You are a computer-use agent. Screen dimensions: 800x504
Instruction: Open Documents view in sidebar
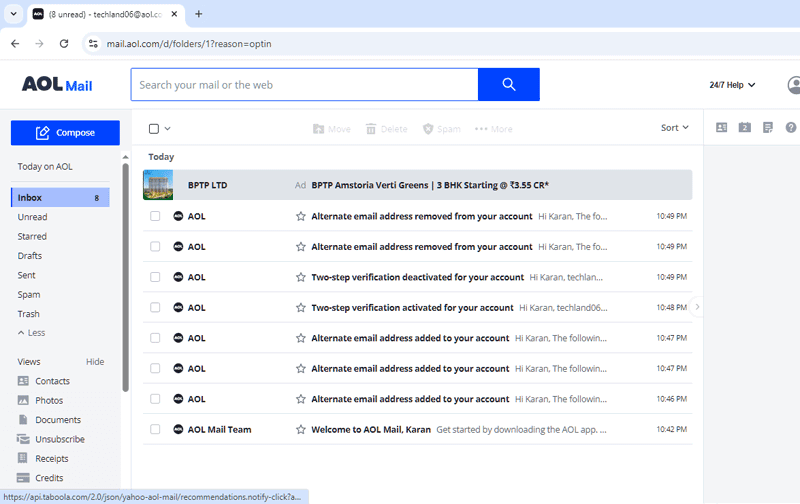(x=49, y=420)
